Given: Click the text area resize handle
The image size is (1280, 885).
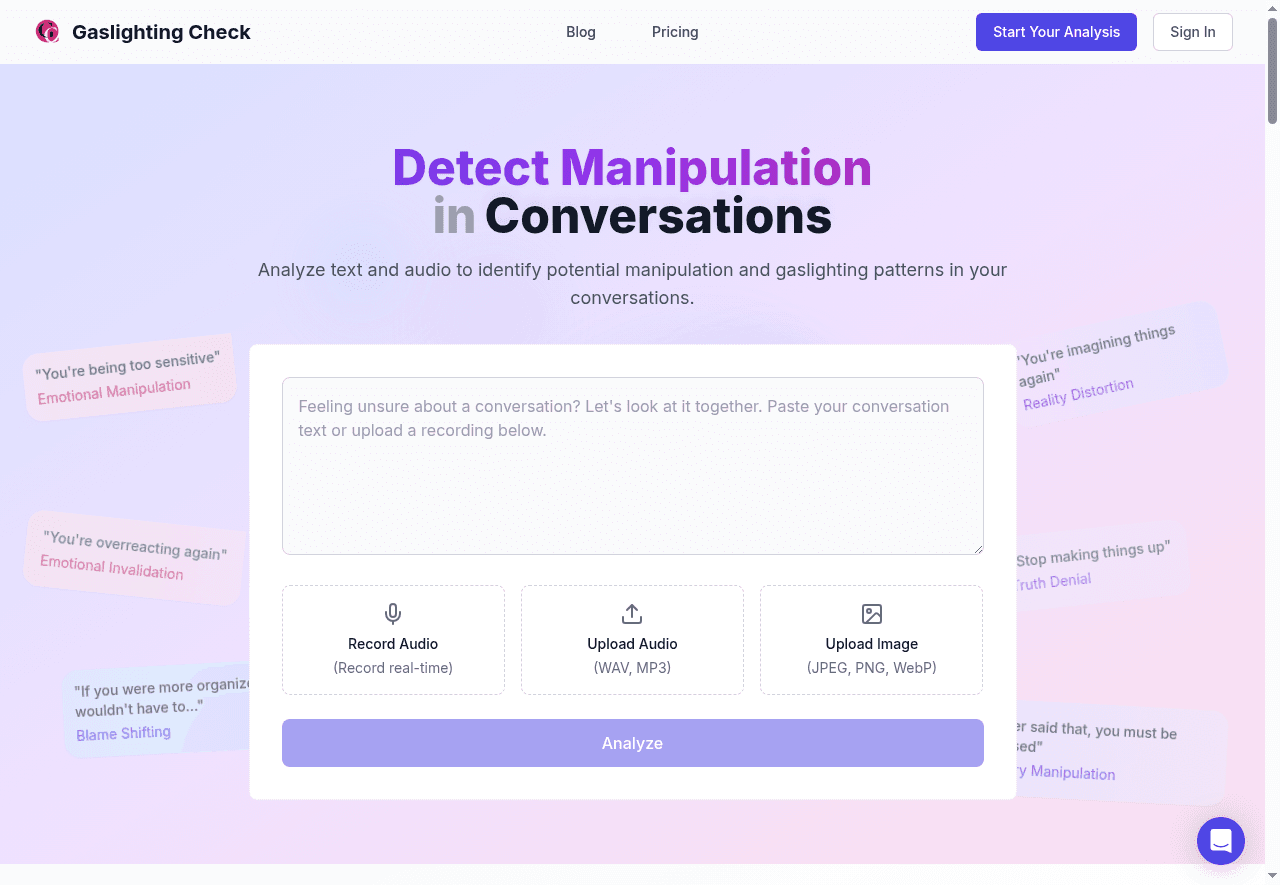Looking at the screenshot, I should (x=977, y=548).
